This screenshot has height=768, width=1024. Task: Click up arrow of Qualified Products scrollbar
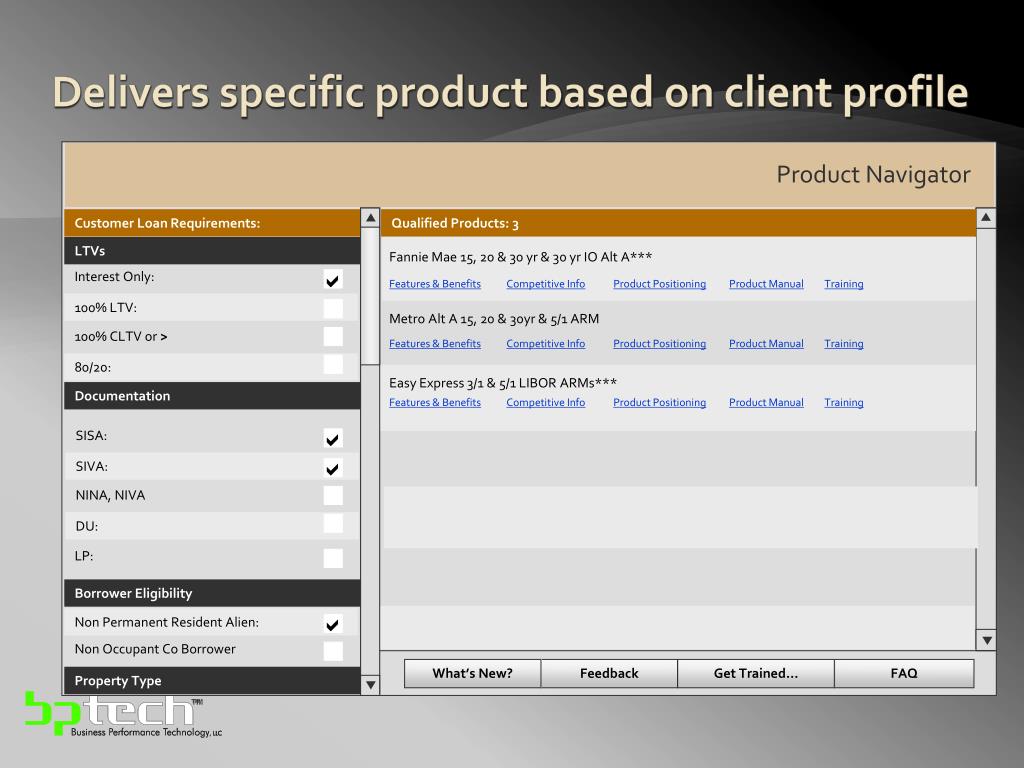[986, 217]
